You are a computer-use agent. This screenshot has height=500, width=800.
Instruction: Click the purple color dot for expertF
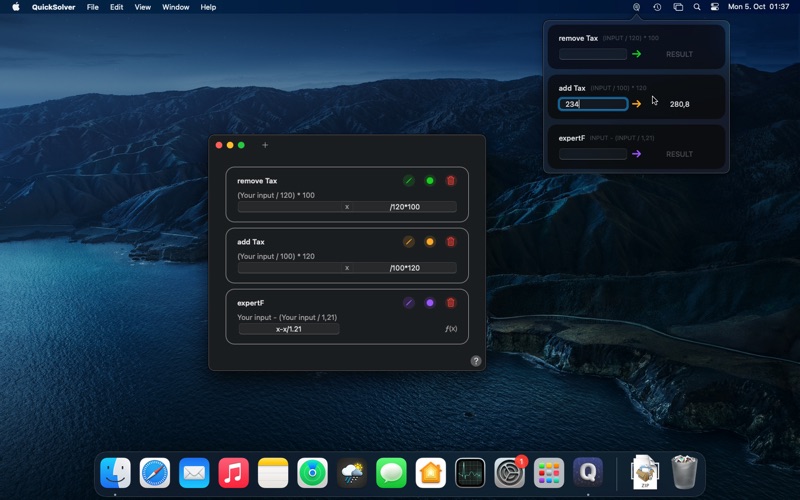[430, 303]
